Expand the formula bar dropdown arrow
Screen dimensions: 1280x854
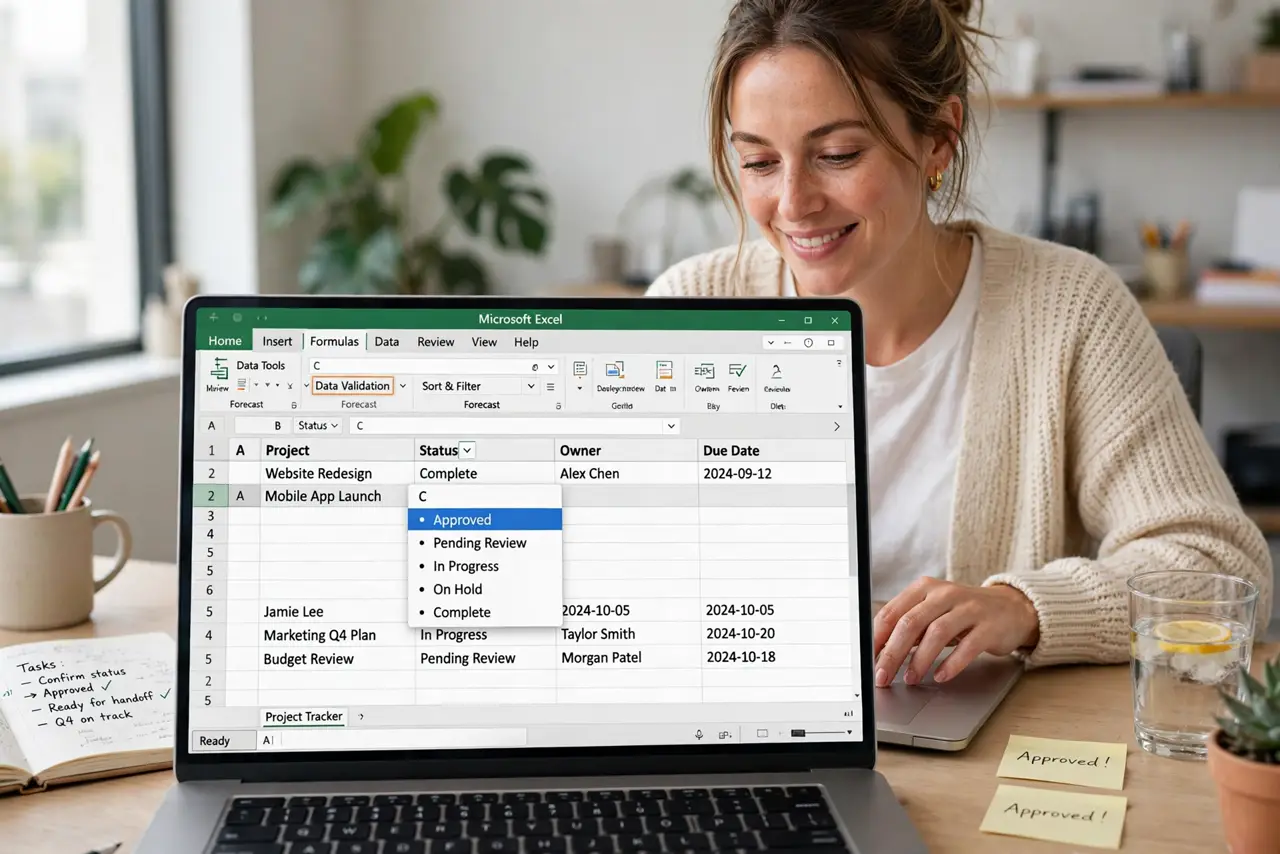pyautogui.click(x=670, y=426)
